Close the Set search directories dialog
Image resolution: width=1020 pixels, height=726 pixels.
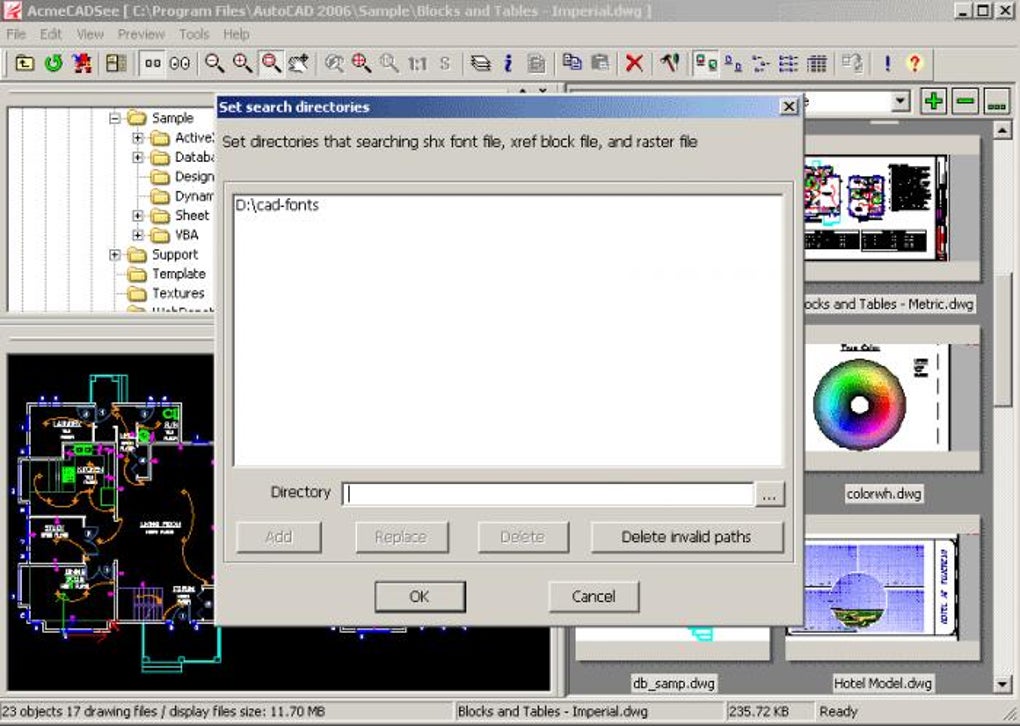coord(788,107)
